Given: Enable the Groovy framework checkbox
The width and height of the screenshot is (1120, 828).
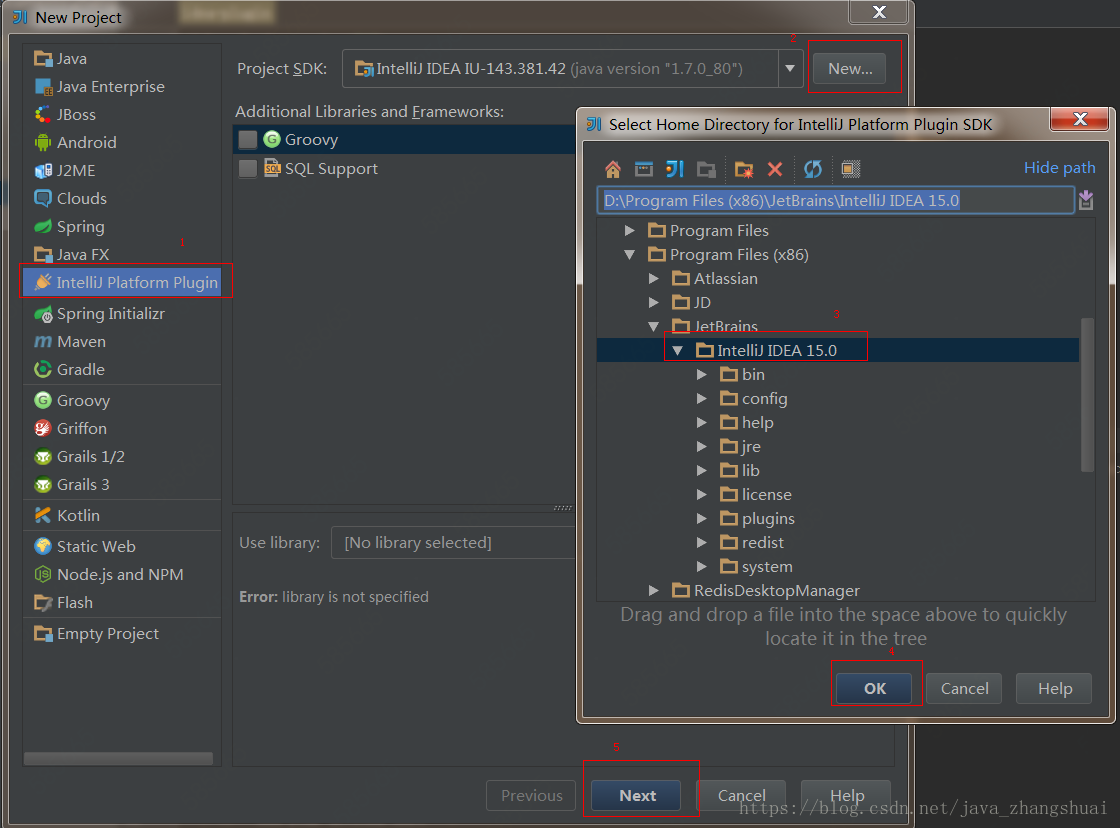Looking at the screenshot, I should 248,139.
